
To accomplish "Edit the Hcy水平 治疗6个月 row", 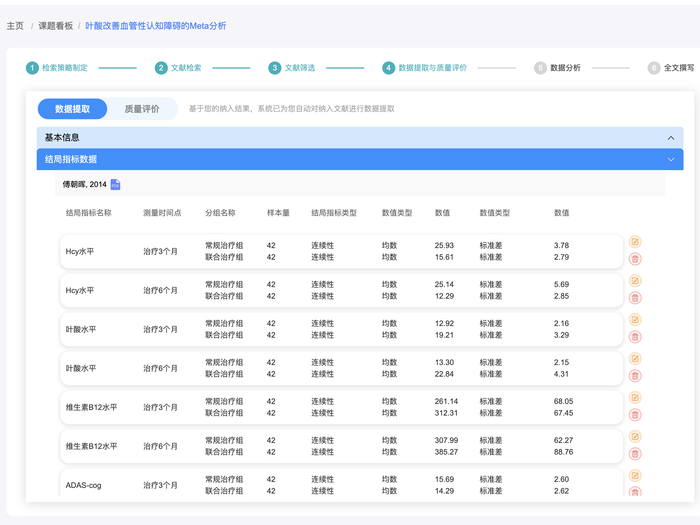I will pos(635,281).
